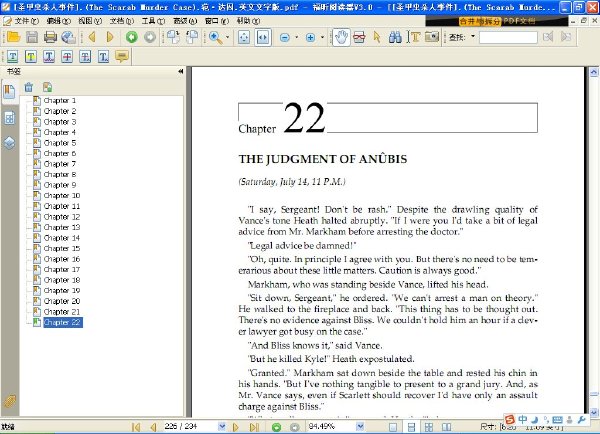The height and width of the screenshot is (434, 600).
Task: Select the text selection tool
Action: tap(414, 37)
